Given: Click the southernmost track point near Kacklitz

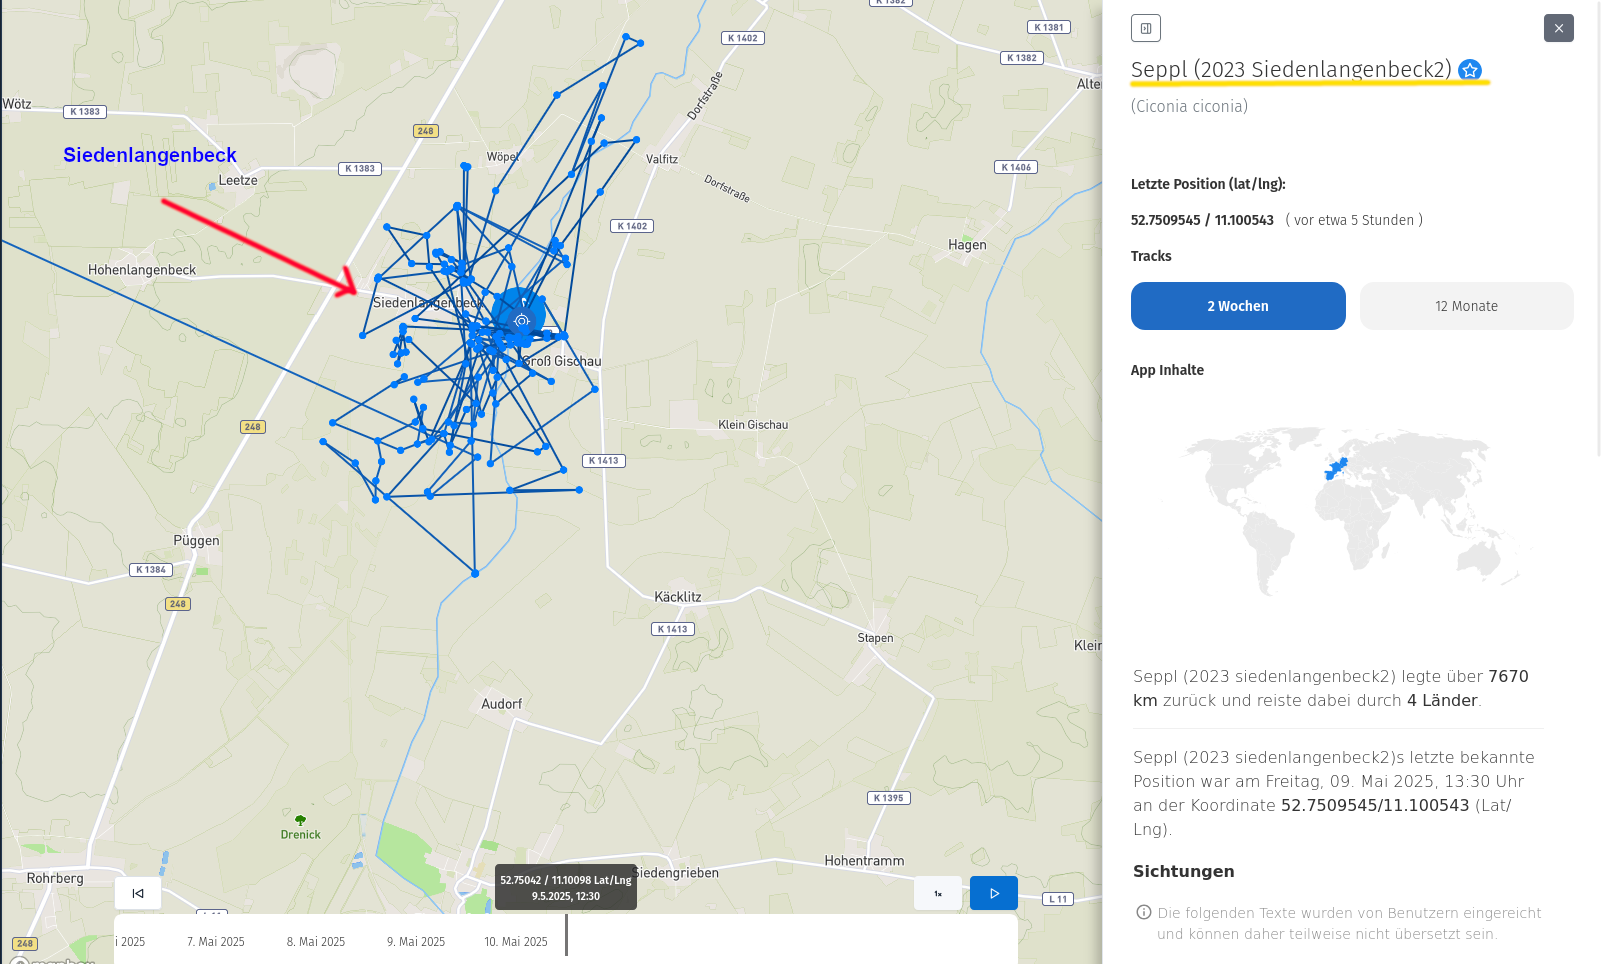Looking at the screenshot, I should 475,573.
